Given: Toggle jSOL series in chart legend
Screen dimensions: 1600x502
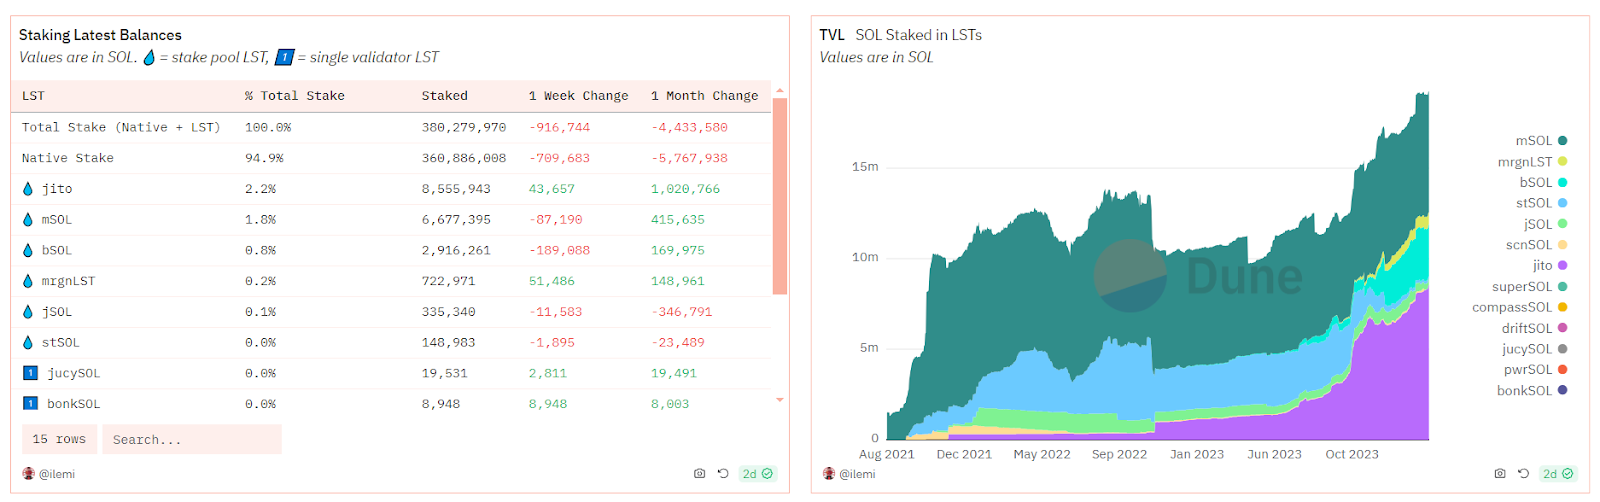Looking at the screenshot, I should (x=1545, y=225).
